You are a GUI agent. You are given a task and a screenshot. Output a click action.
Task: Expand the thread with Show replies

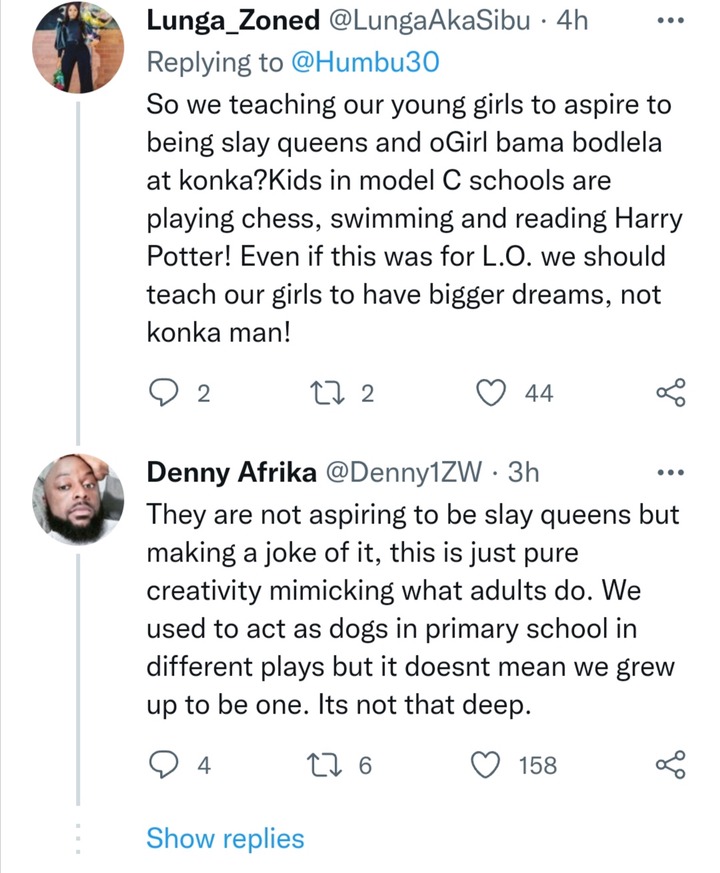point(225,838)
